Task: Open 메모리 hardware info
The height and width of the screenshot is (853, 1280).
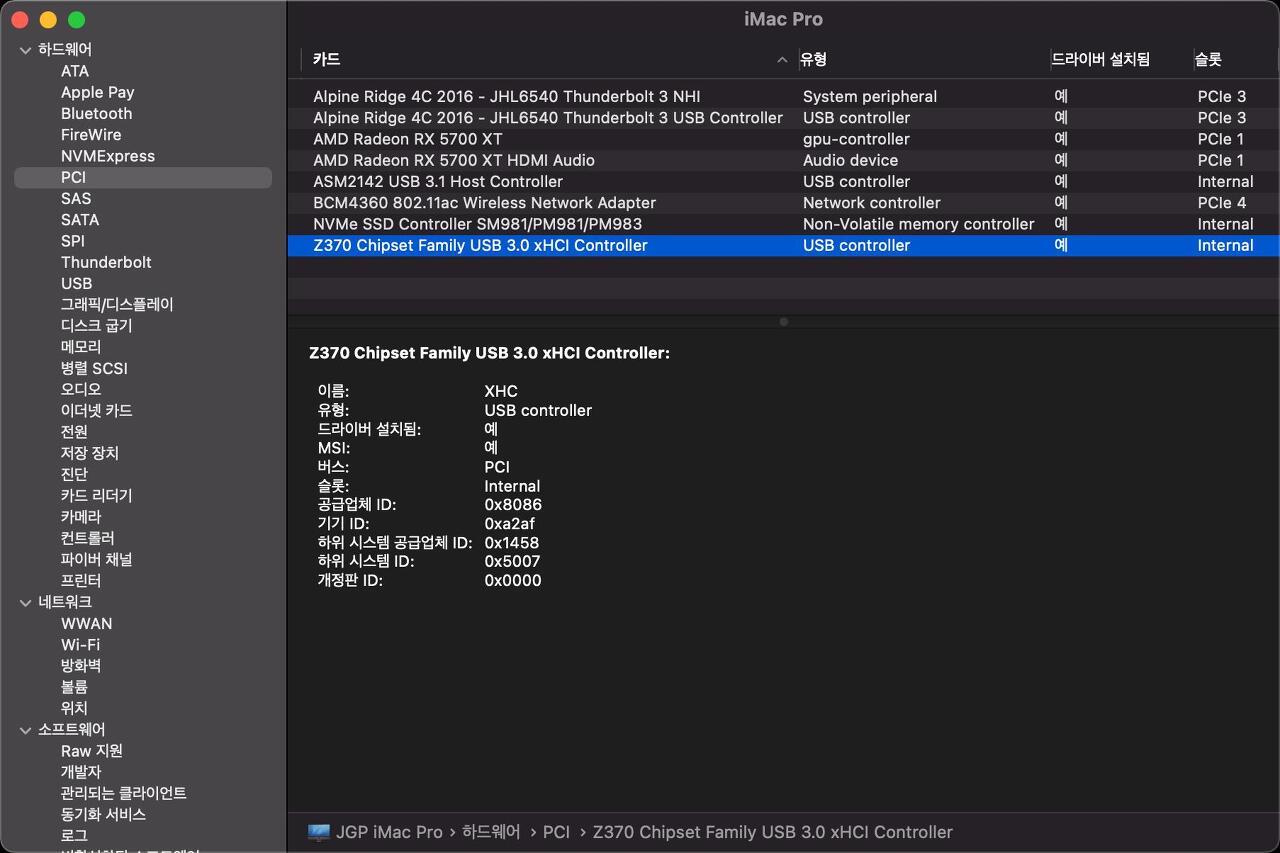Action: [81, 347]
